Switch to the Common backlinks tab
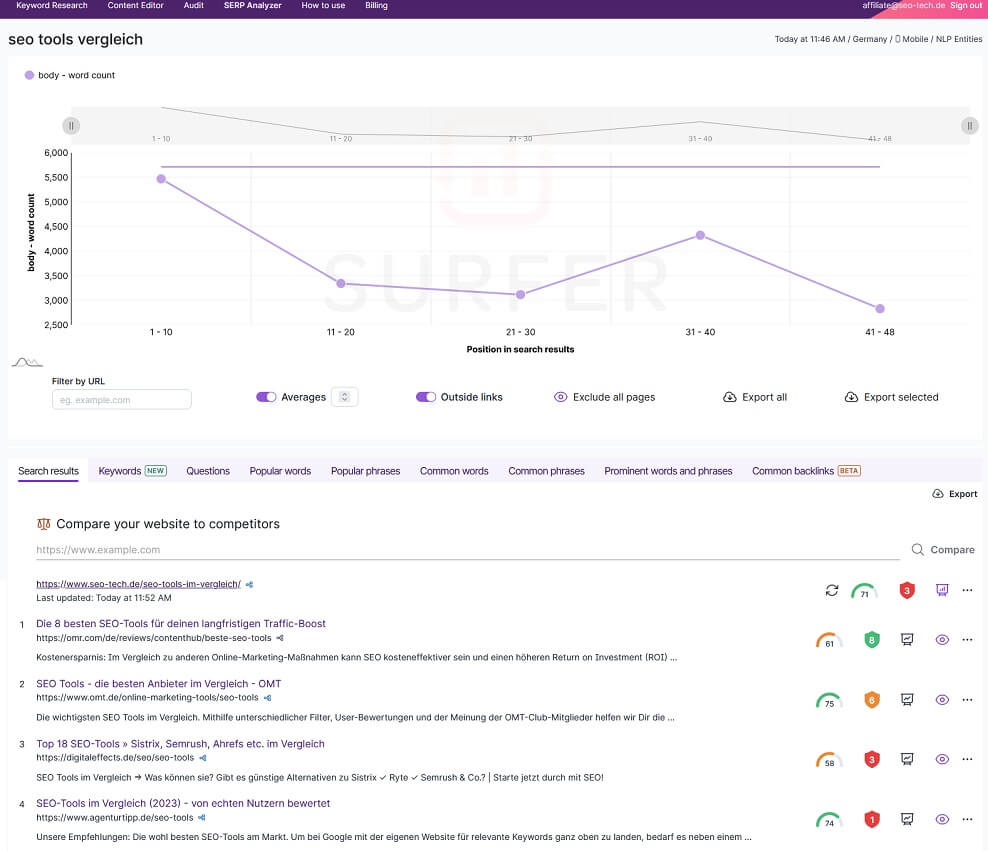The width and height of the screenshot is (988, 851). (794, 470)
